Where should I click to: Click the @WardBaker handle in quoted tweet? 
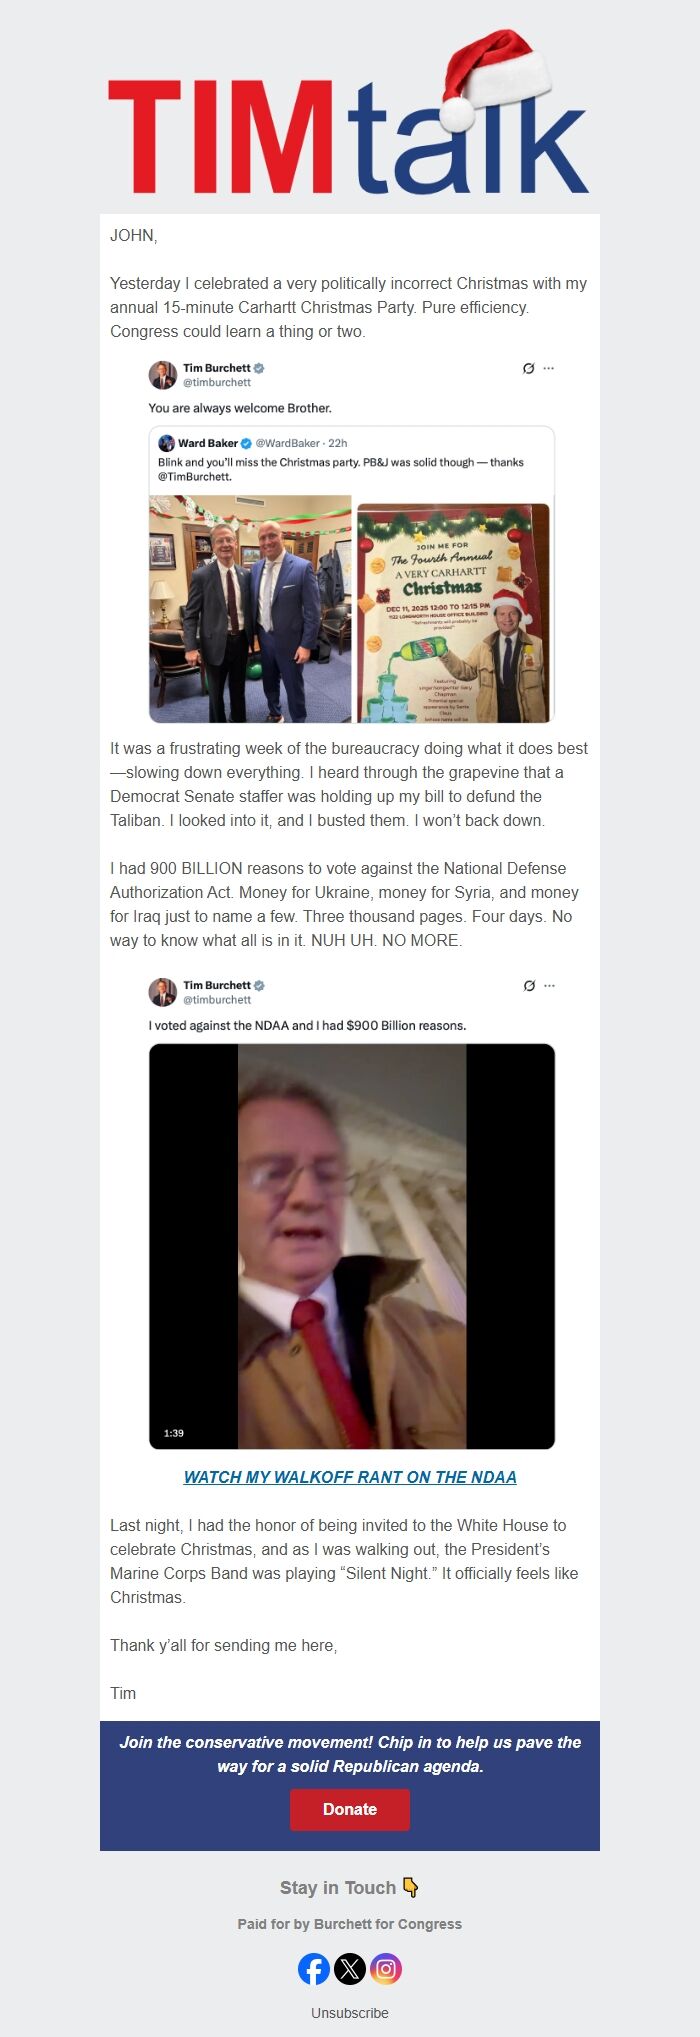[288, 443]
